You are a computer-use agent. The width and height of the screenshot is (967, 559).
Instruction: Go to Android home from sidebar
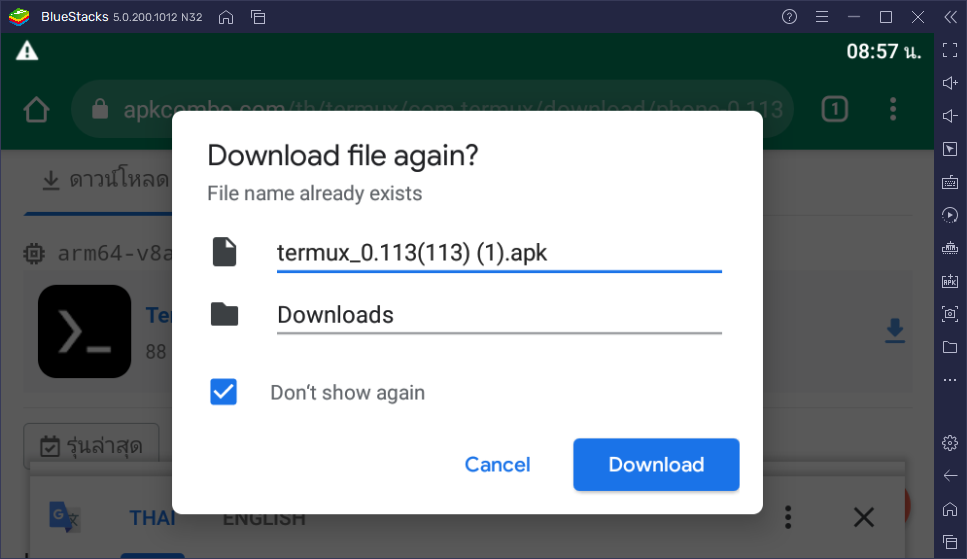click(950, 509)
